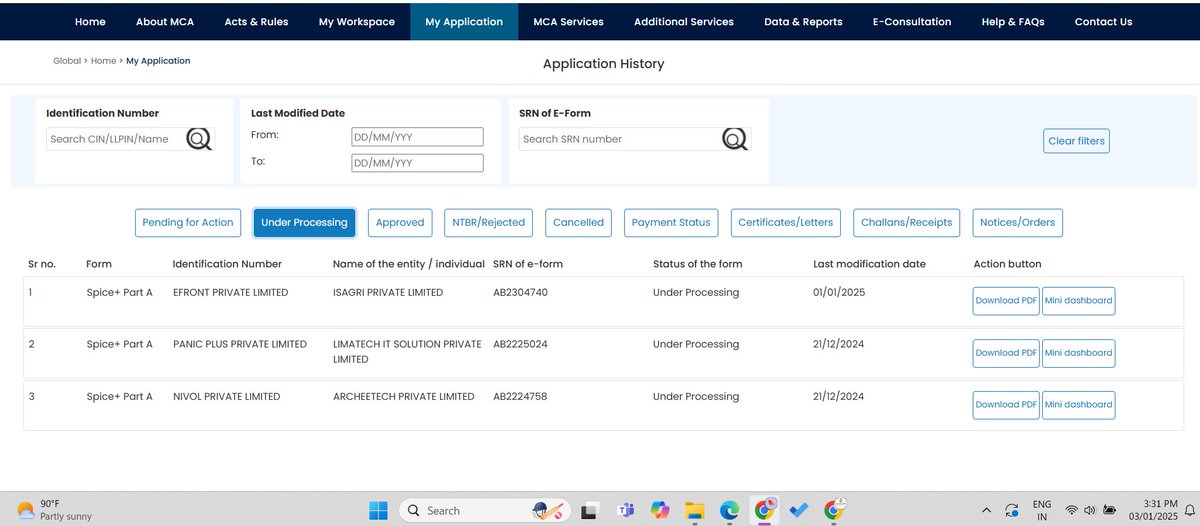Download PDF for ISAGRI PRIVATE LIMITED
This screenshot has width=1200, height=526.
click(x=1006, y=301)
